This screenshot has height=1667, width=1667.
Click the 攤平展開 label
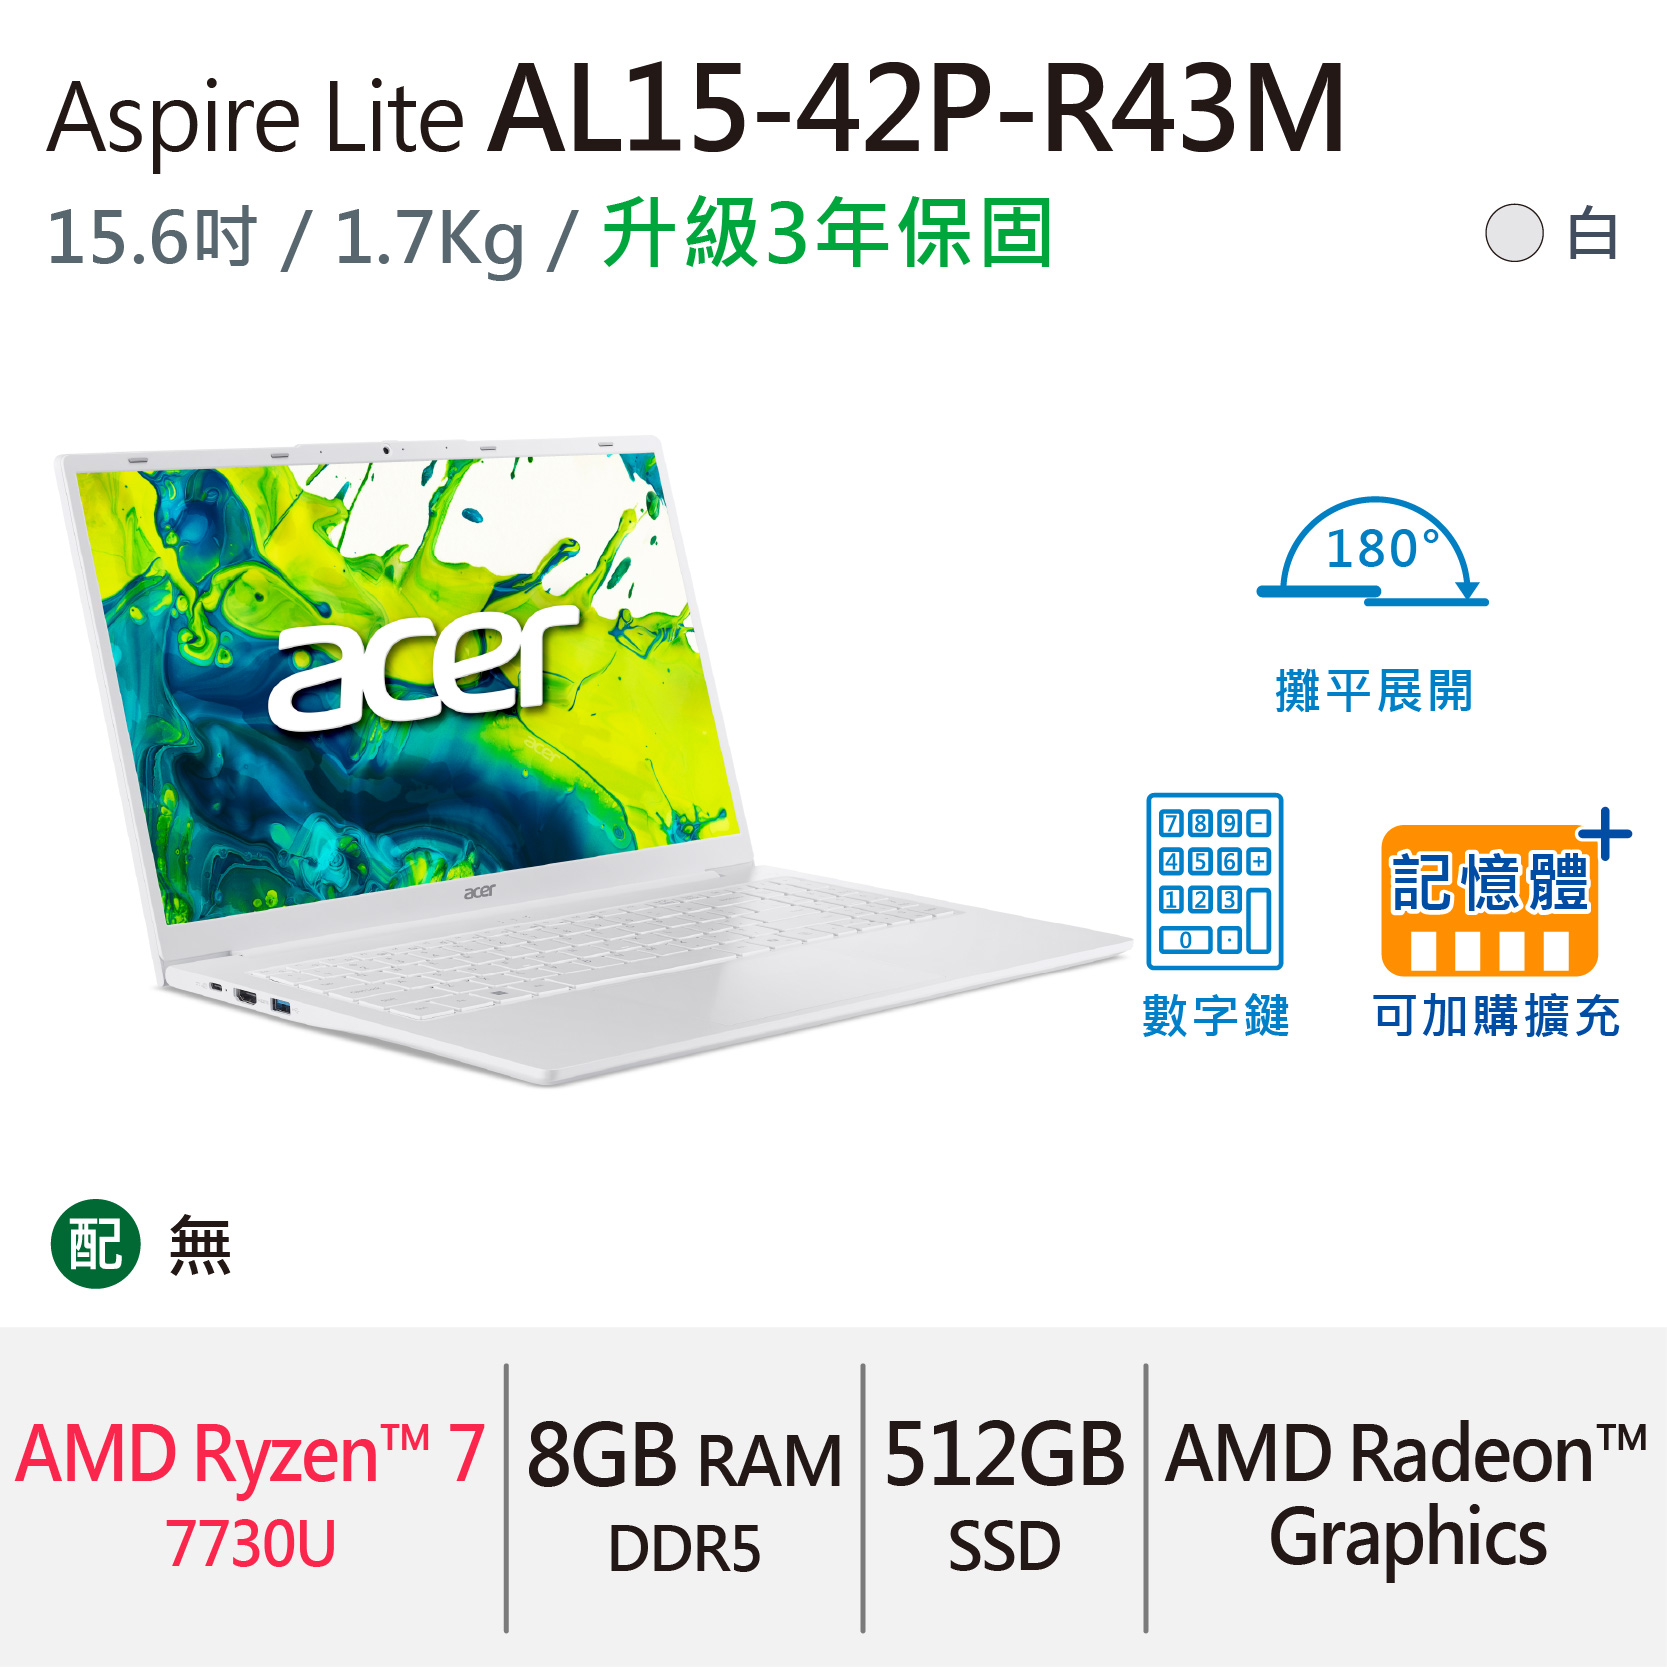[1374, 691]
